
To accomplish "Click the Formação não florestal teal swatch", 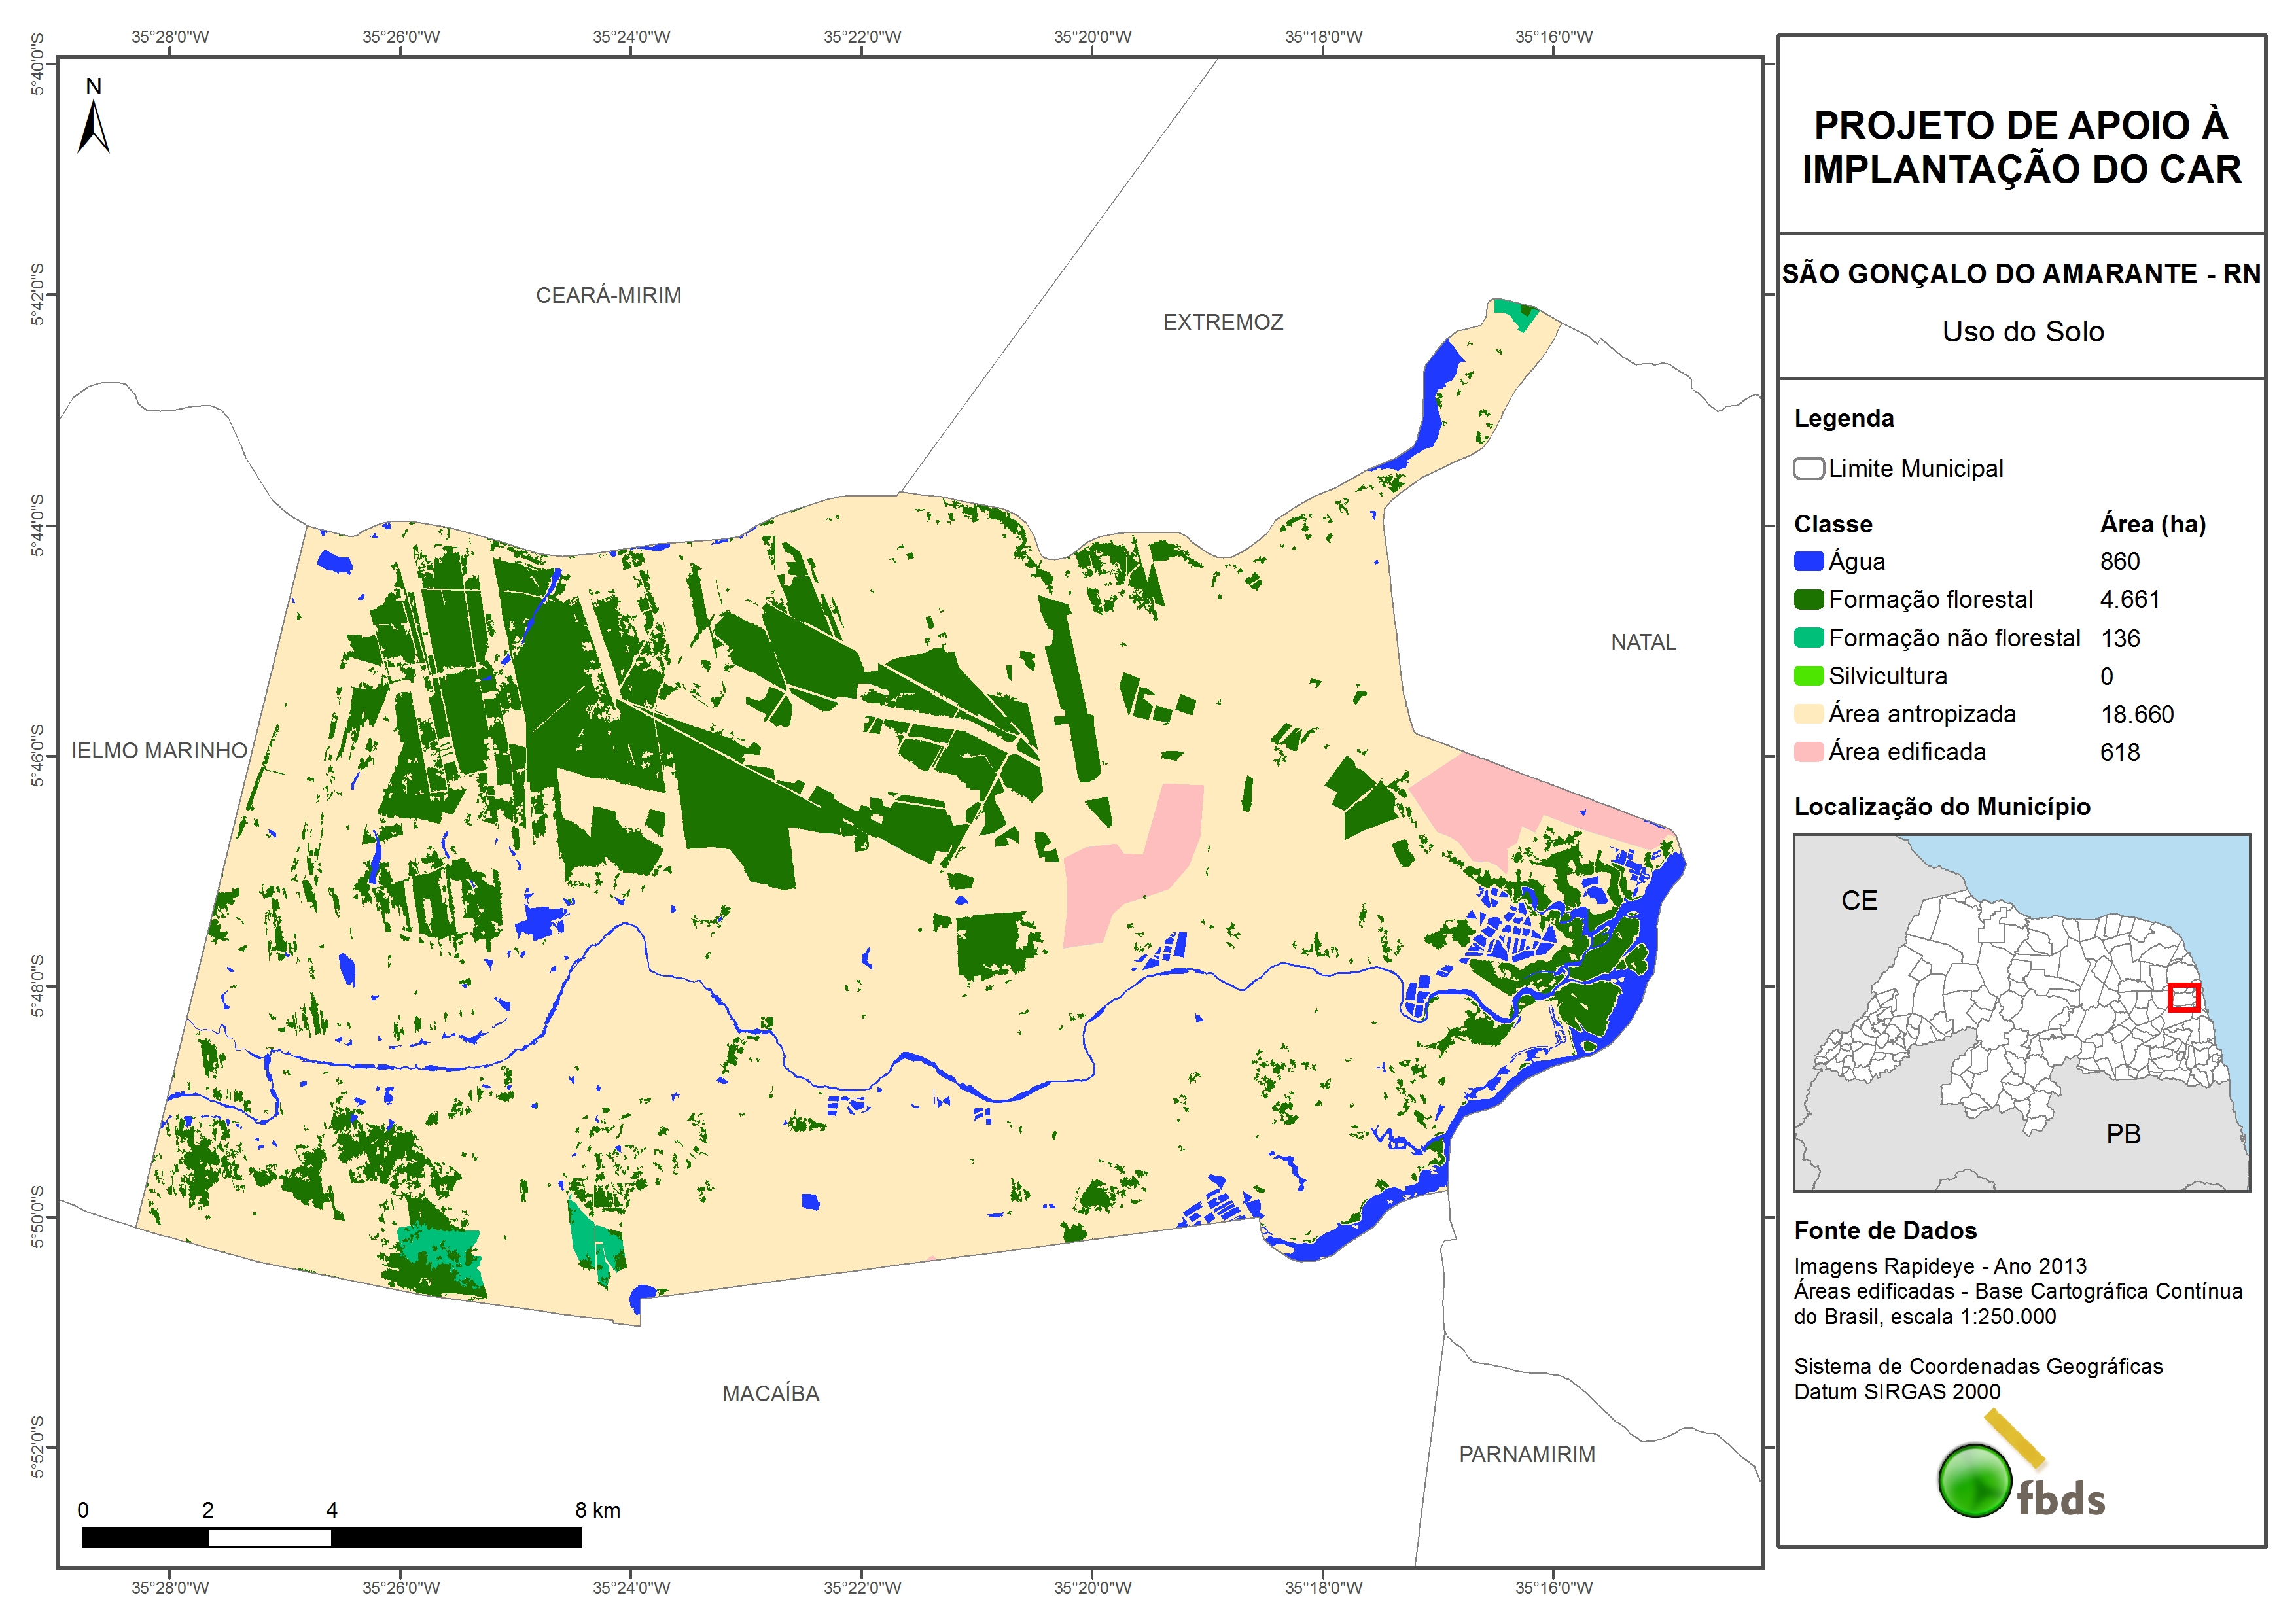I will coord(1808,637).
